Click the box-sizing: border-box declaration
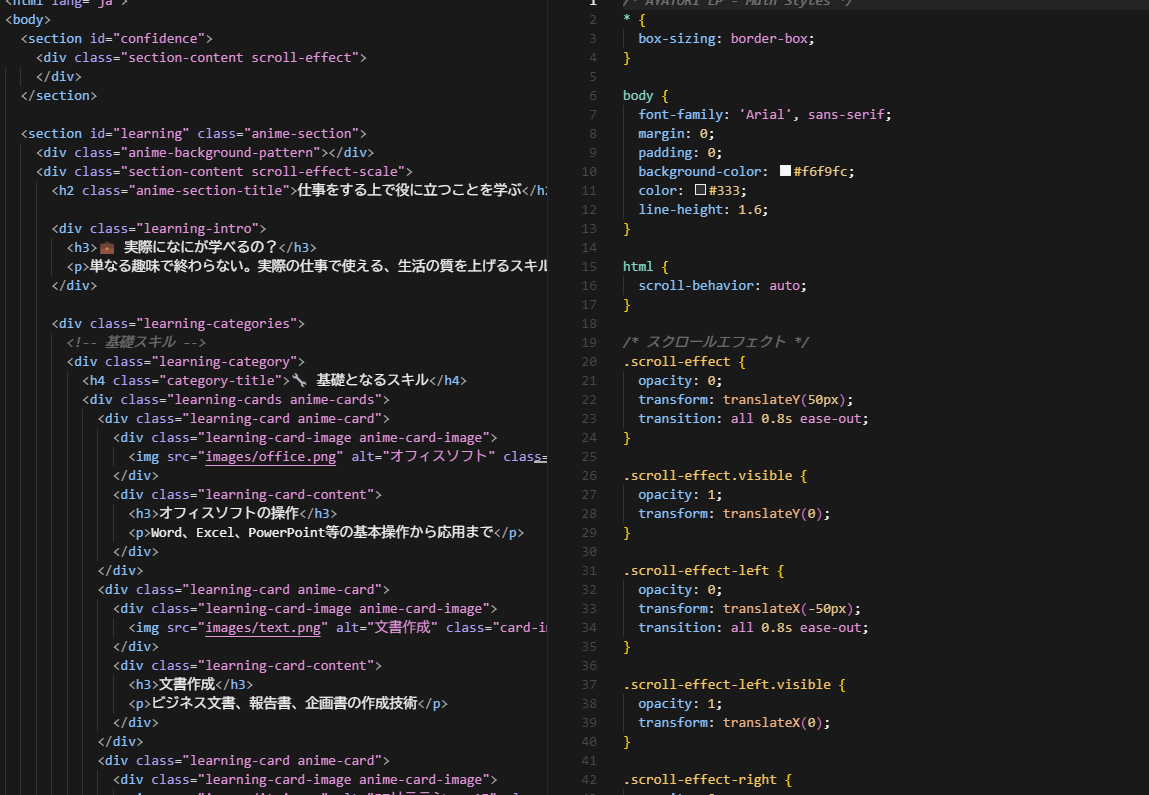Viewport: 1149px width, 795px height. tap(726, 39)
